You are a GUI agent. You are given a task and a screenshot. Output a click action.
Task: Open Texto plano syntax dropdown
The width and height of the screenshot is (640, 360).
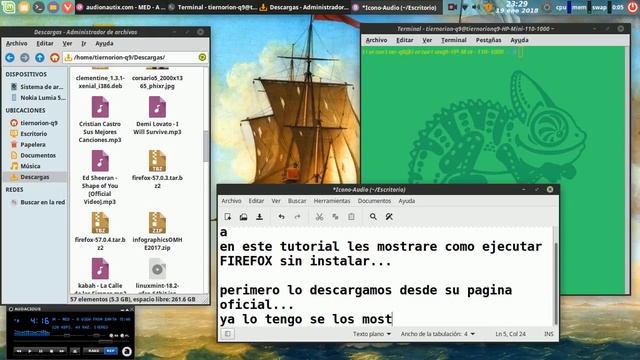click(x=371, y=334)
